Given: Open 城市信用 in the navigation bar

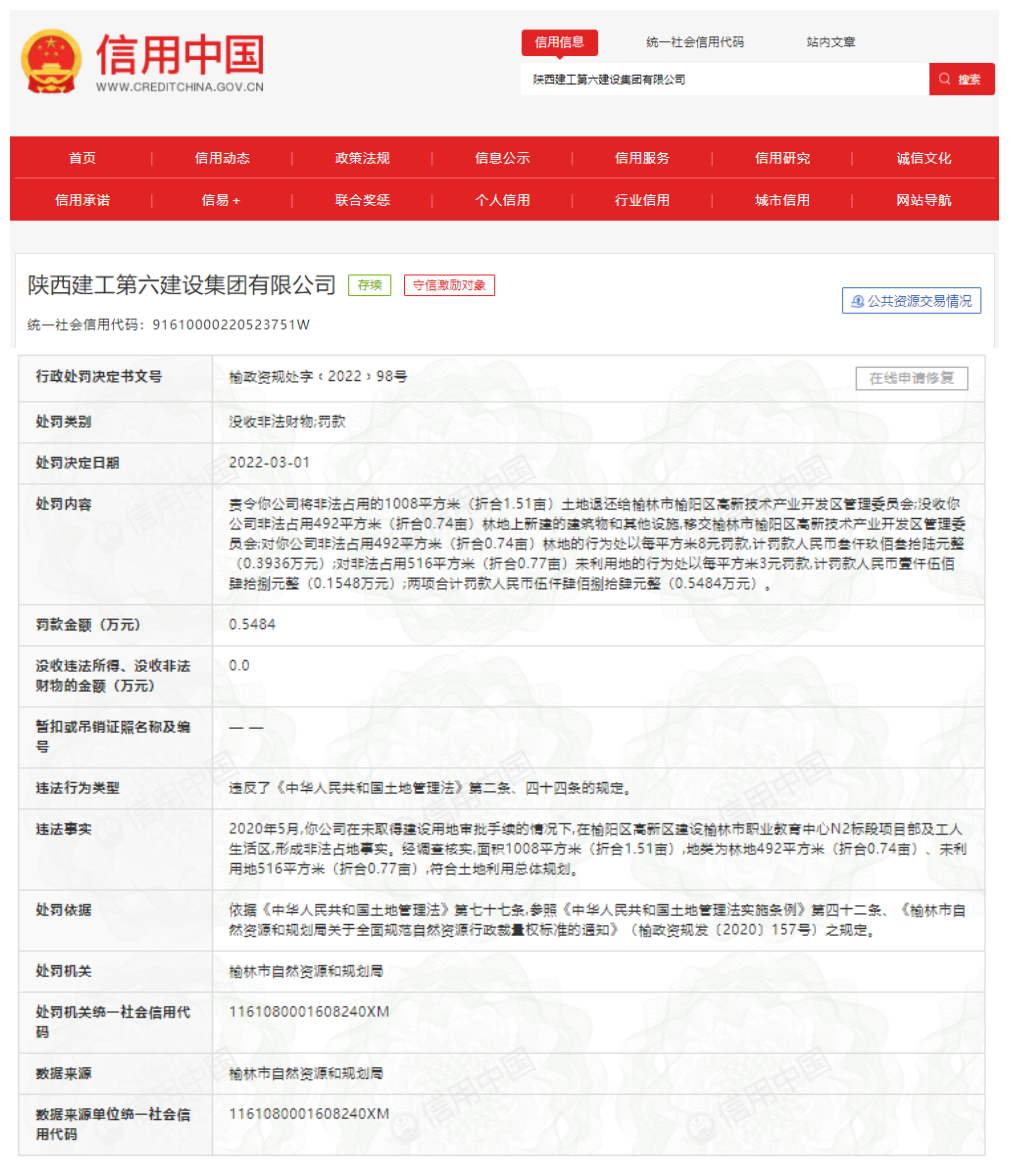Looking at the screenshot, I should pos(782,200).
